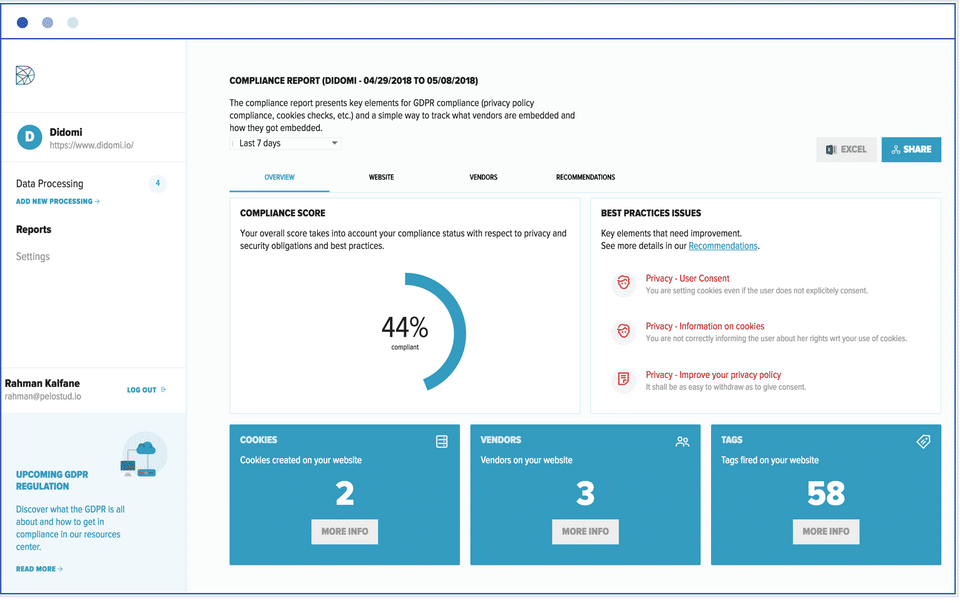Click the Didomi account name

pos(66,132)
